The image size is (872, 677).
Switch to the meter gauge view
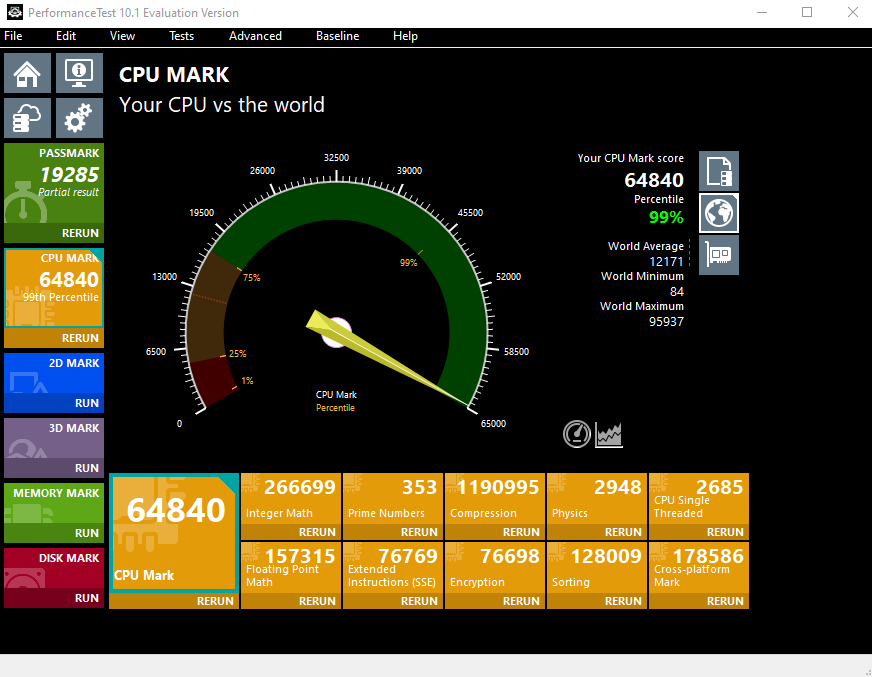pos(577,434)
